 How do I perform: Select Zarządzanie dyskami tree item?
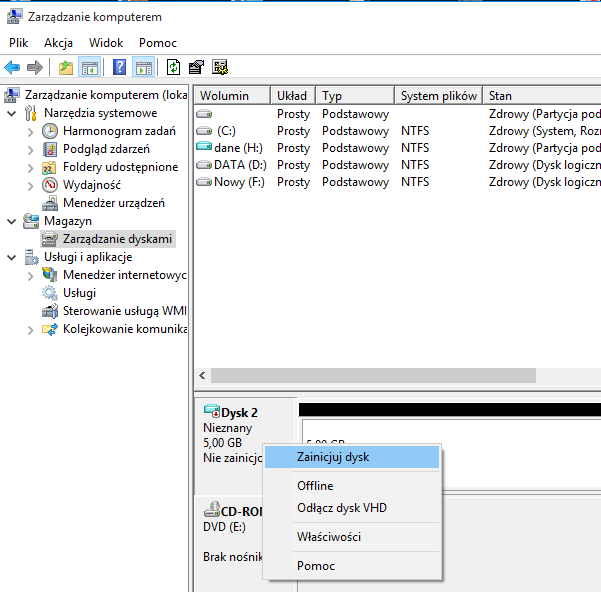pyautogui.click(x=117, y=239)
